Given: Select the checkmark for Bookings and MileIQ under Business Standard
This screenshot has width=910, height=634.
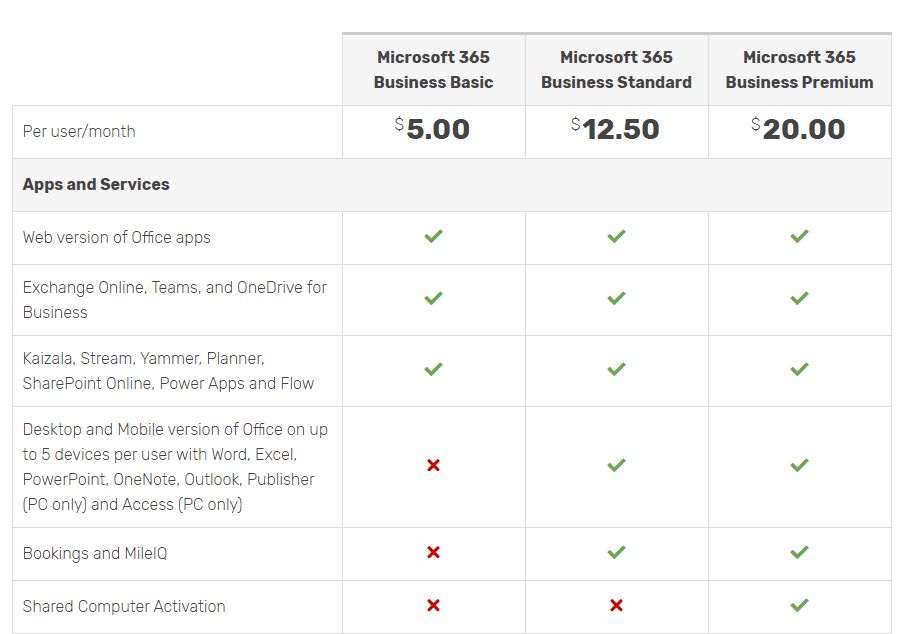Looking at the screenshot, I should pyautogui.click(x=616, y=553).
